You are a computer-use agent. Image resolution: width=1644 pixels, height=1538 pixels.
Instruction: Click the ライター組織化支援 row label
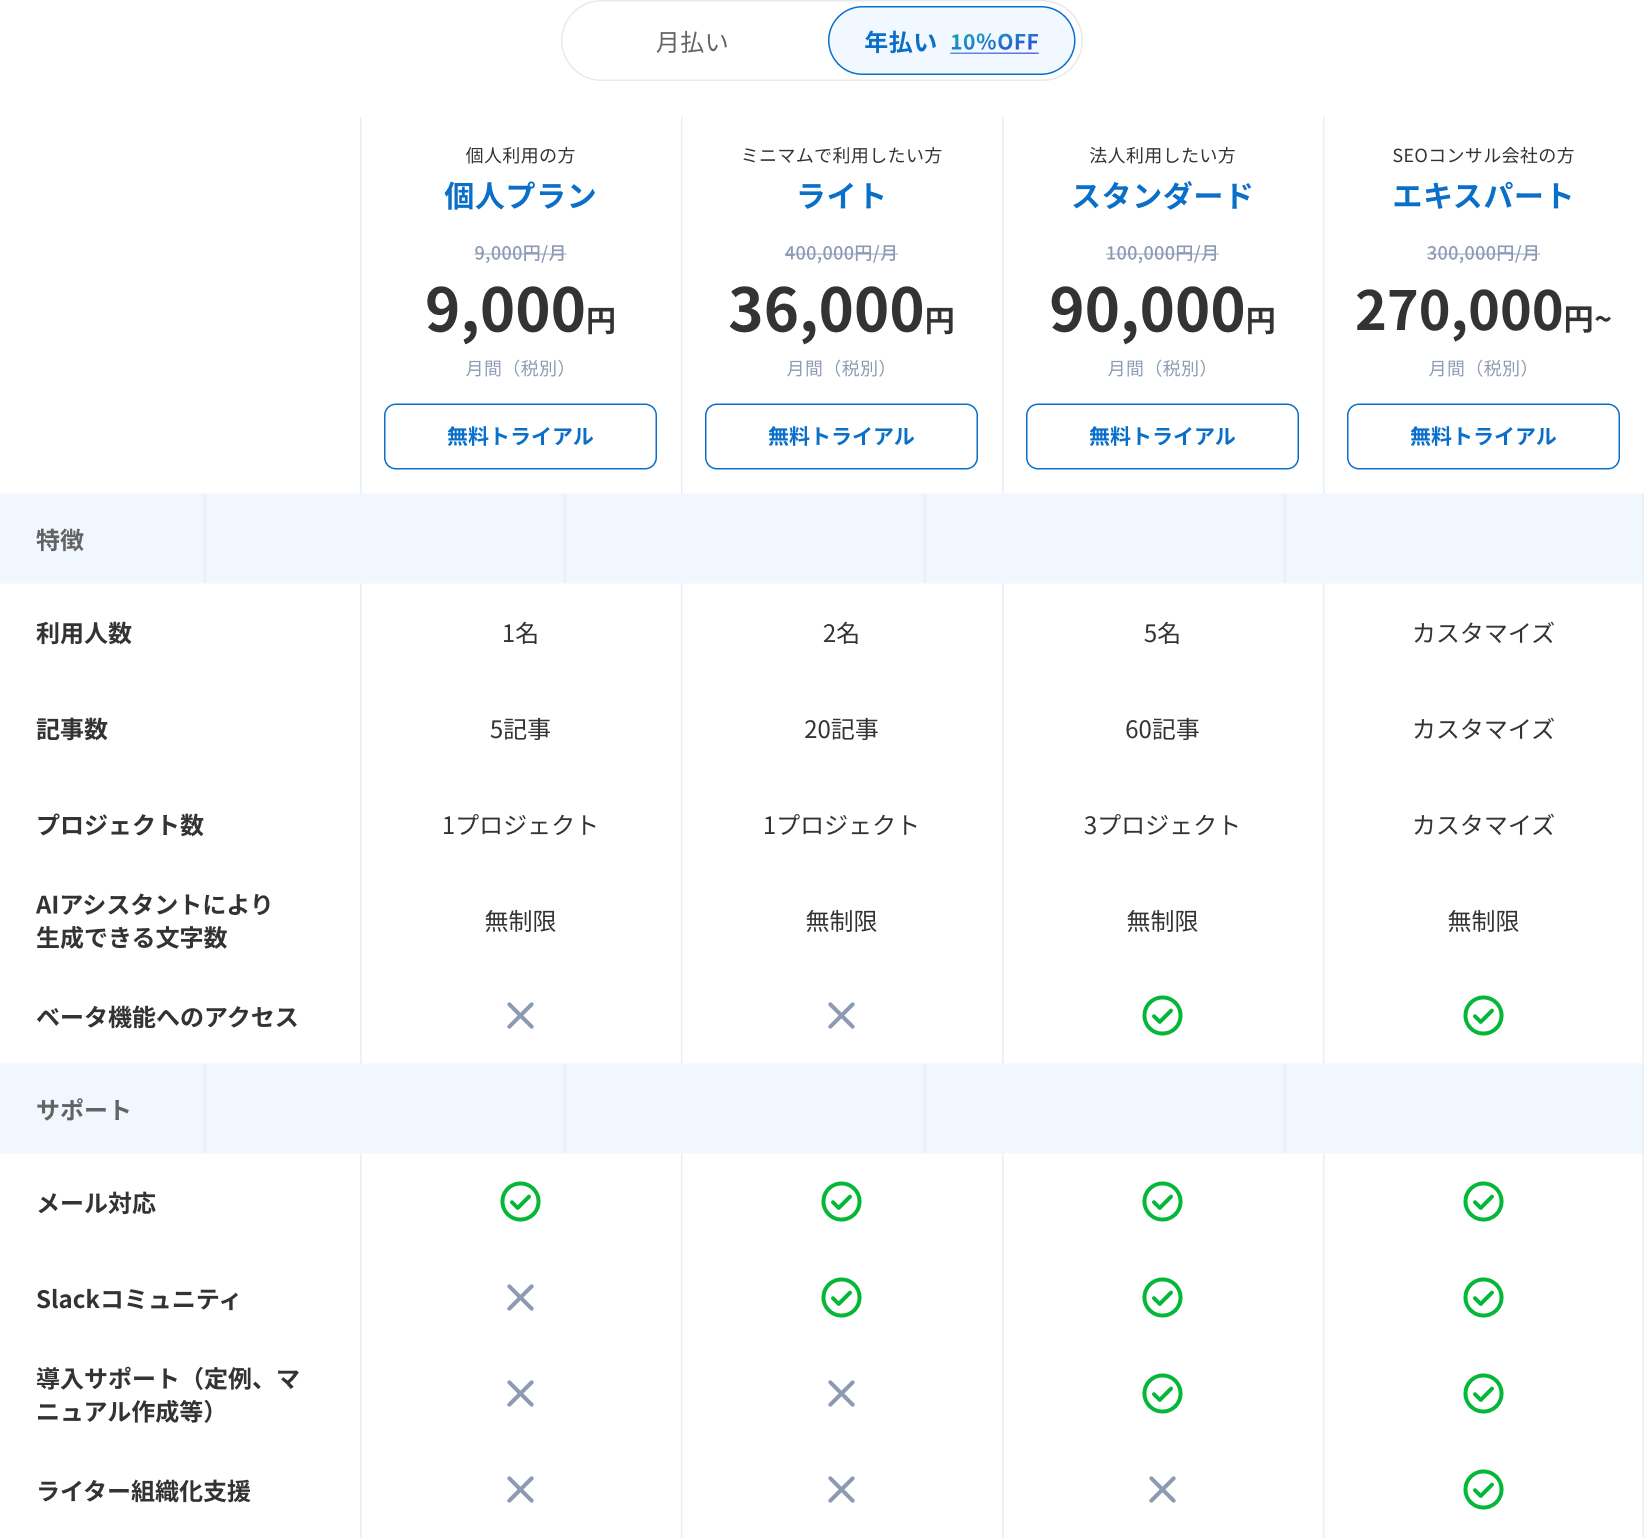click(x=144, y=1491)
